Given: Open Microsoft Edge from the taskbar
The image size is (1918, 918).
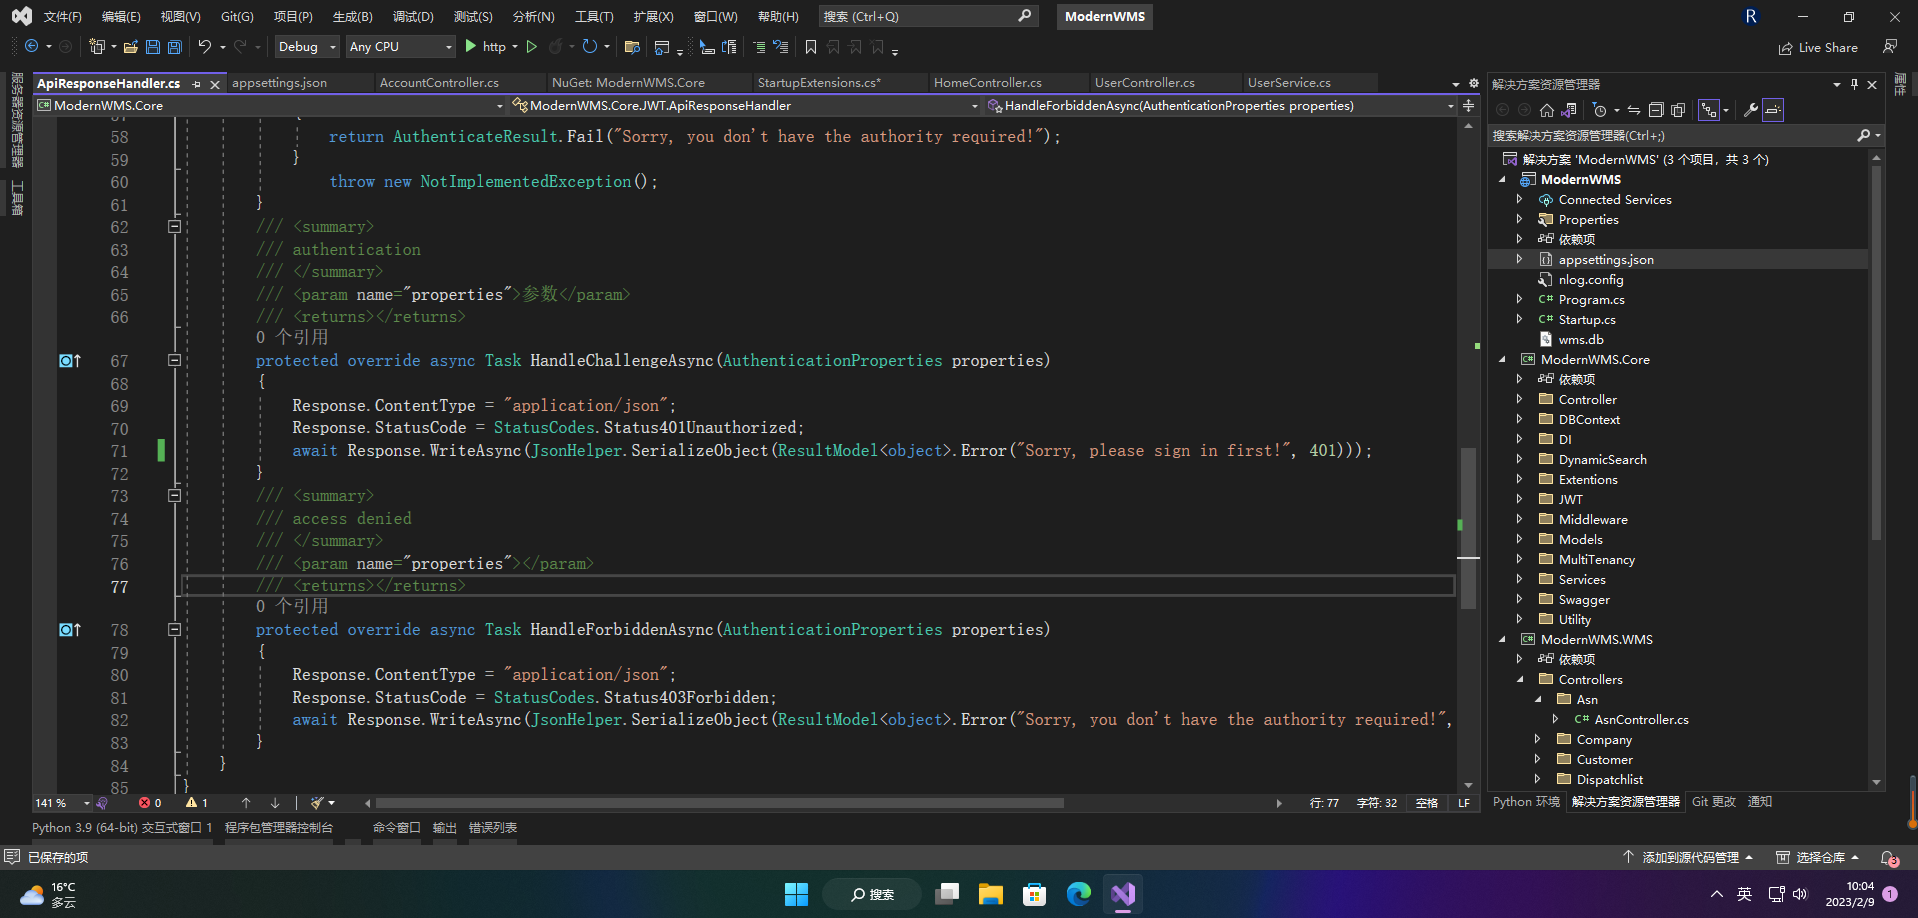Looking at the screenshot, I should point(1079,894).
